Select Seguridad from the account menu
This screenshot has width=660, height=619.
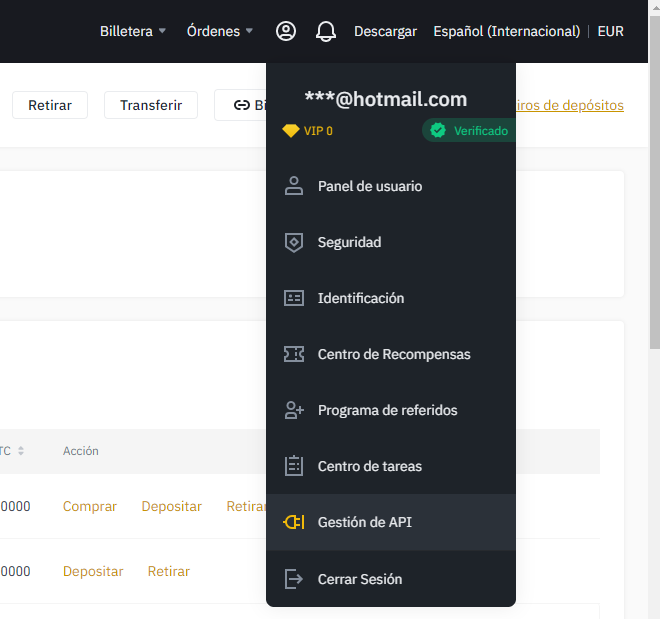(349, 242)
